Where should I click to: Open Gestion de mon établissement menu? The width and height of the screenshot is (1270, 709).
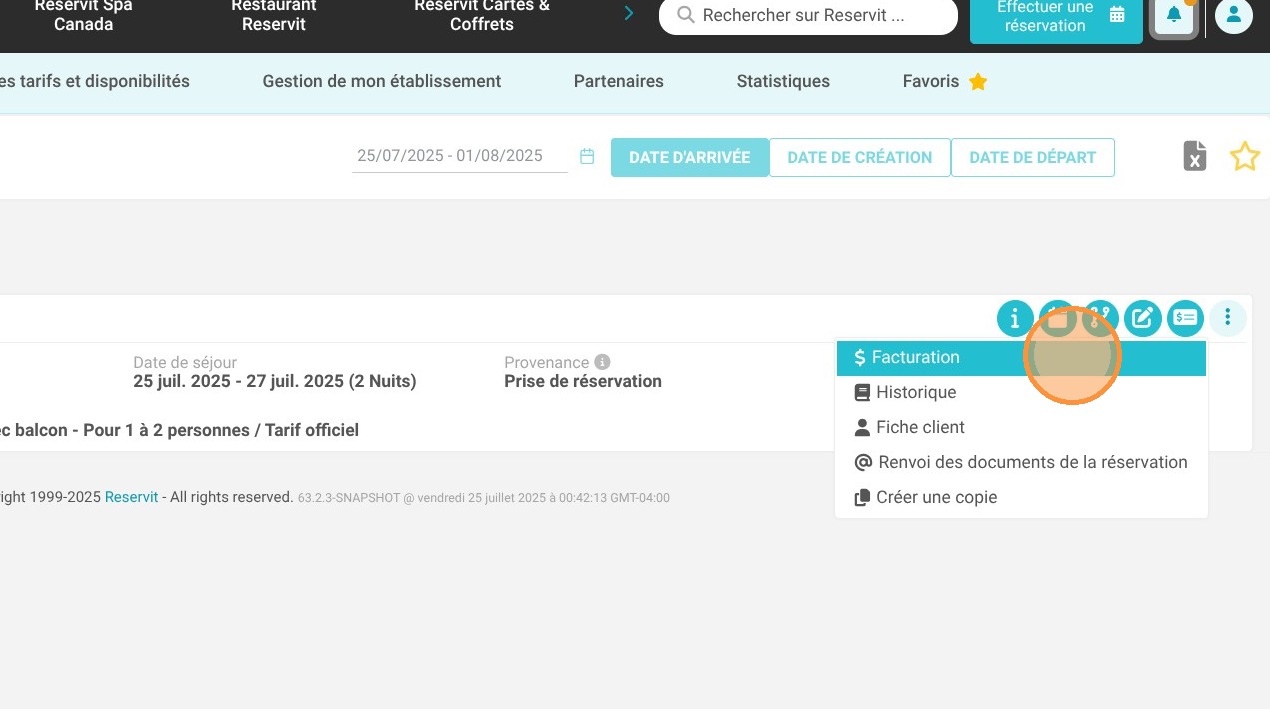pyautogui.click(x=382, y=81)
